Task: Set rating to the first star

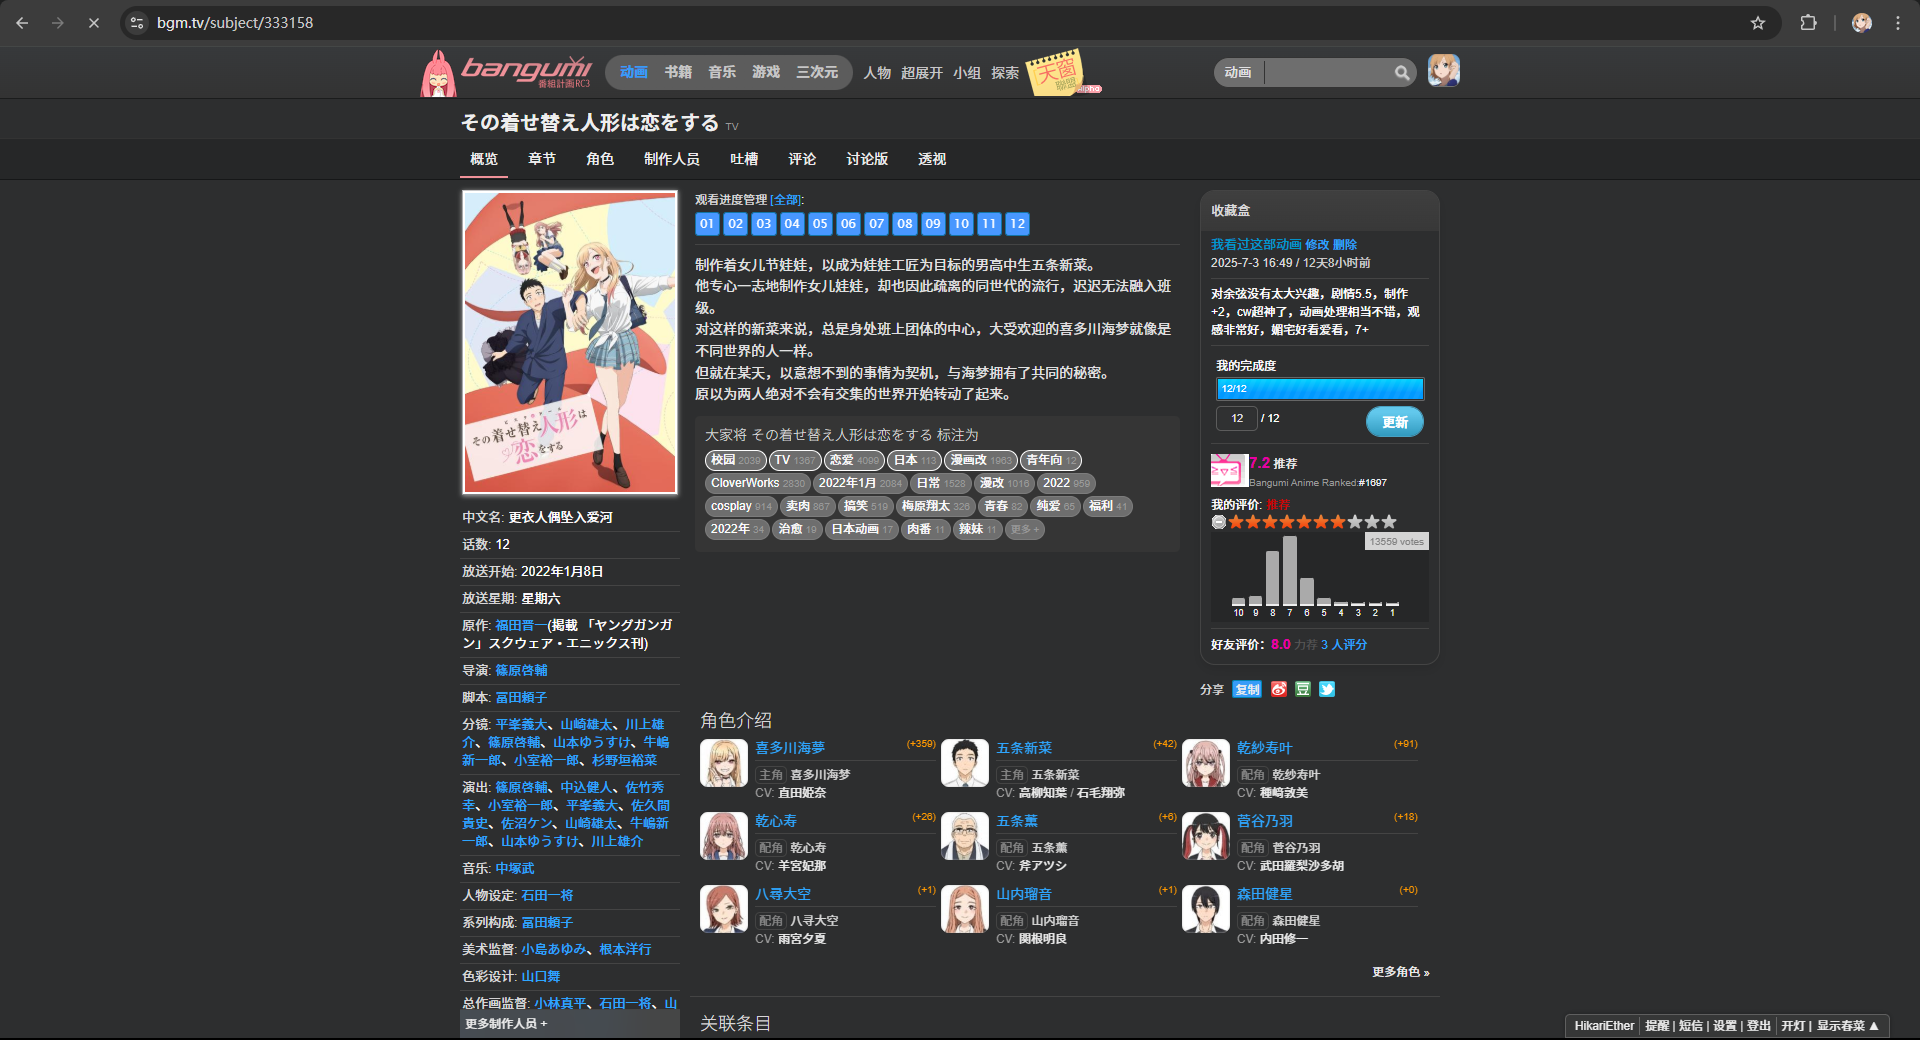Action: click(x=1236, y=522)
